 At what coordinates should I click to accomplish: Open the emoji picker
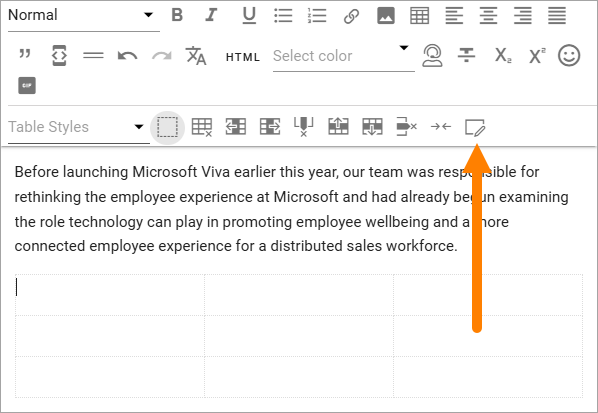pos(569,55)
